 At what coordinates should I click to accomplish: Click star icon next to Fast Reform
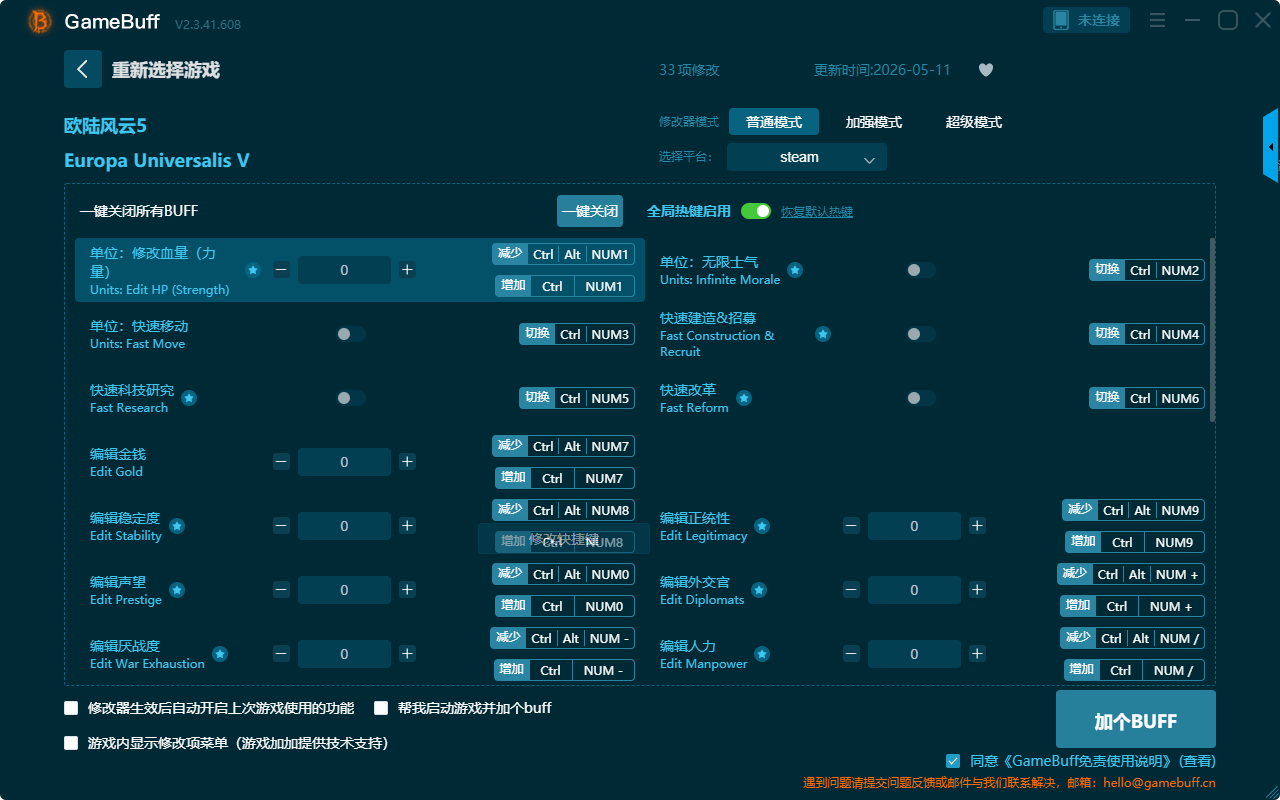point(743,398)
